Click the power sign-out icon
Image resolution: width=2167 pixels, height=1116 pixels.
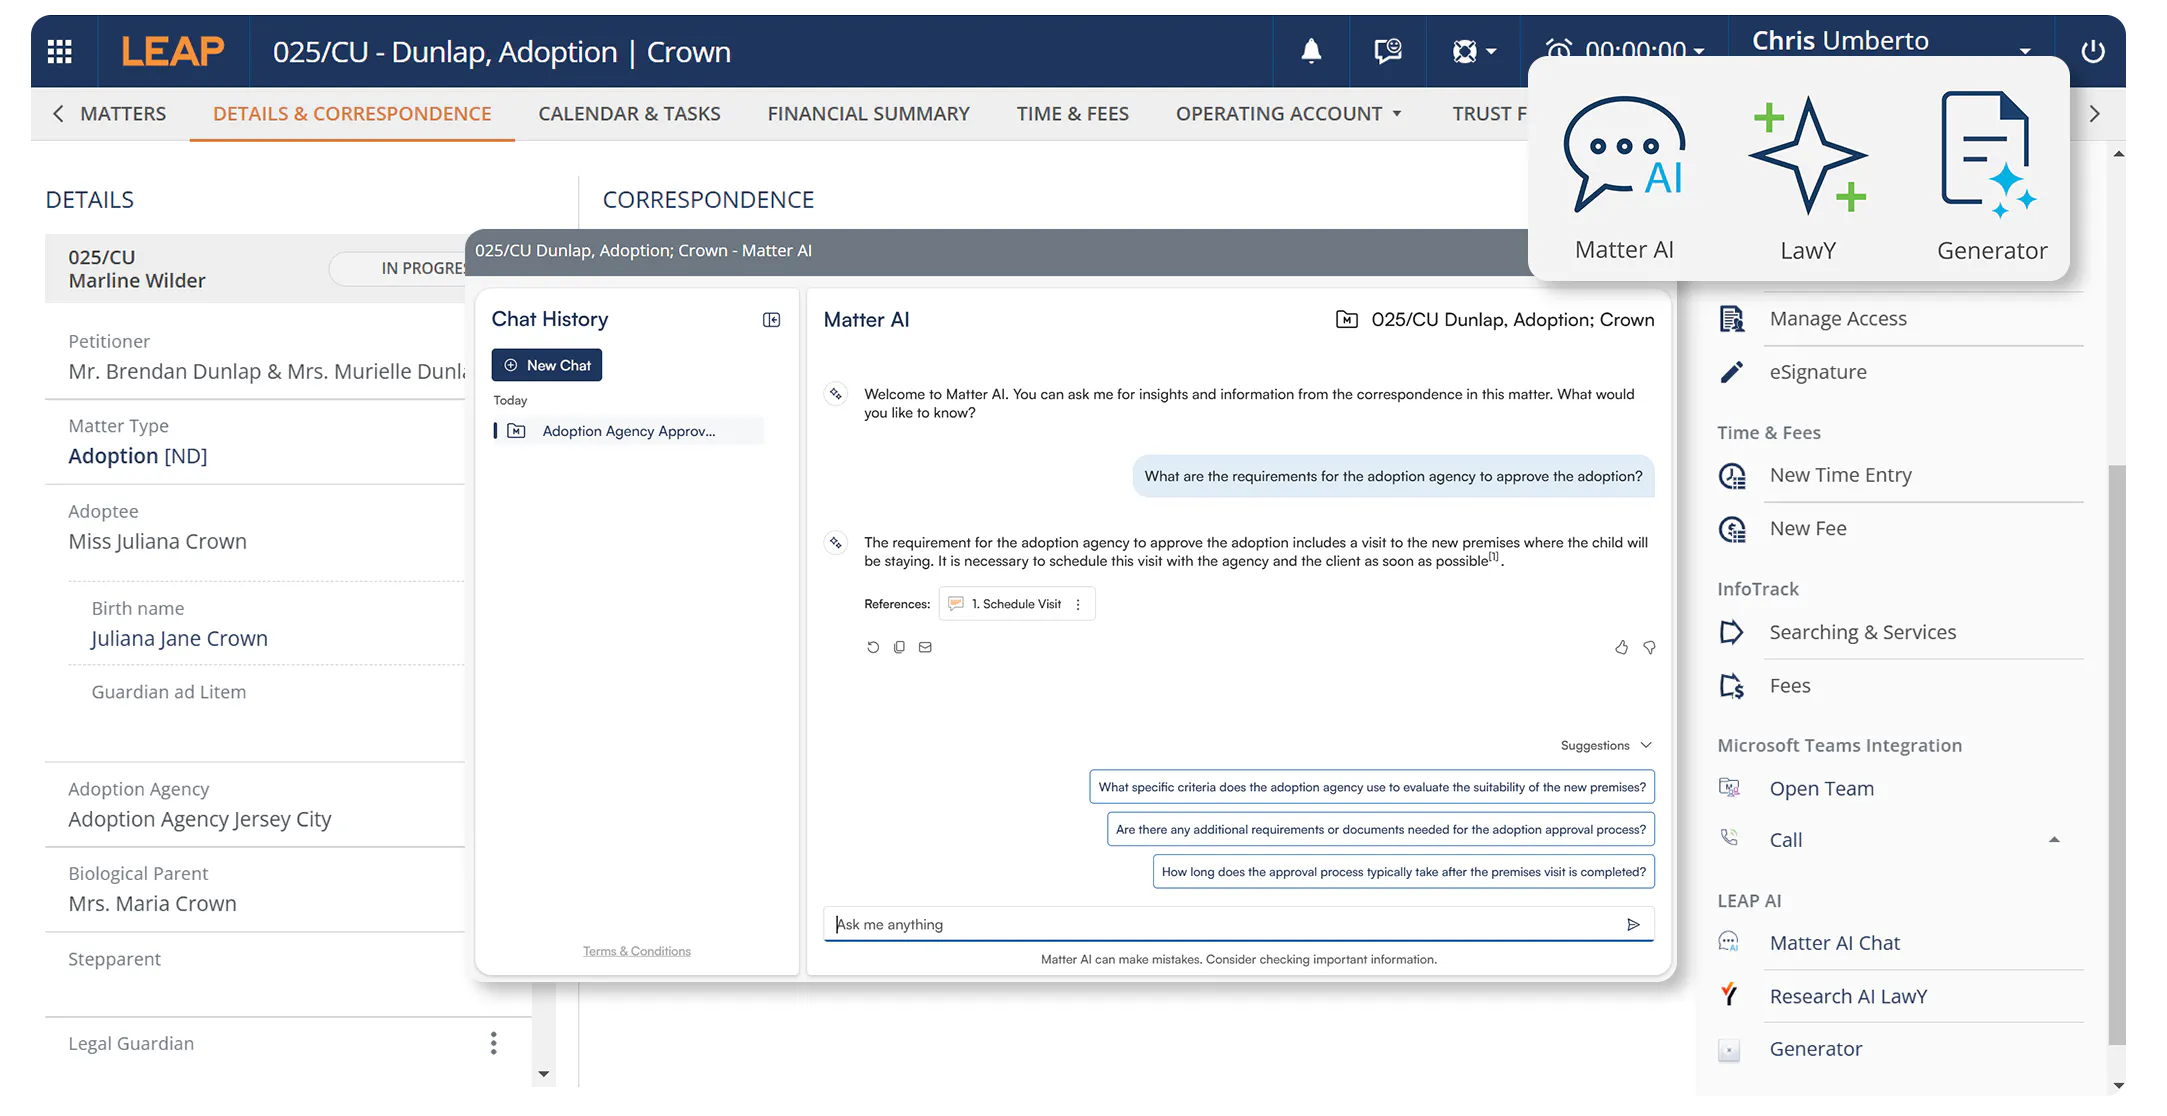2092,50
